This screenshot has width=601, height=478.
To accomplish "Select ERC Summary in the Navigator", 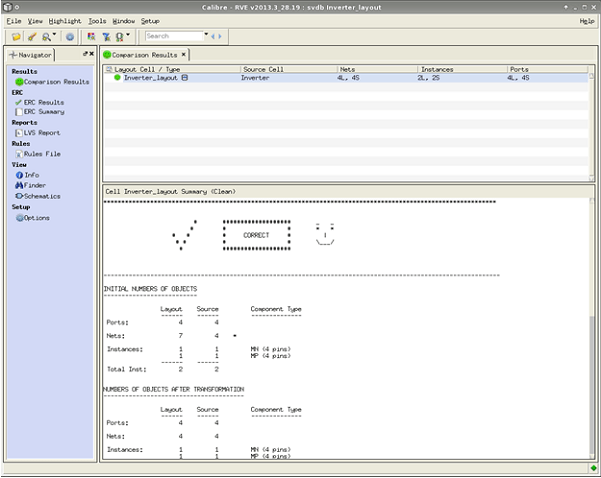I will [44, 112].
